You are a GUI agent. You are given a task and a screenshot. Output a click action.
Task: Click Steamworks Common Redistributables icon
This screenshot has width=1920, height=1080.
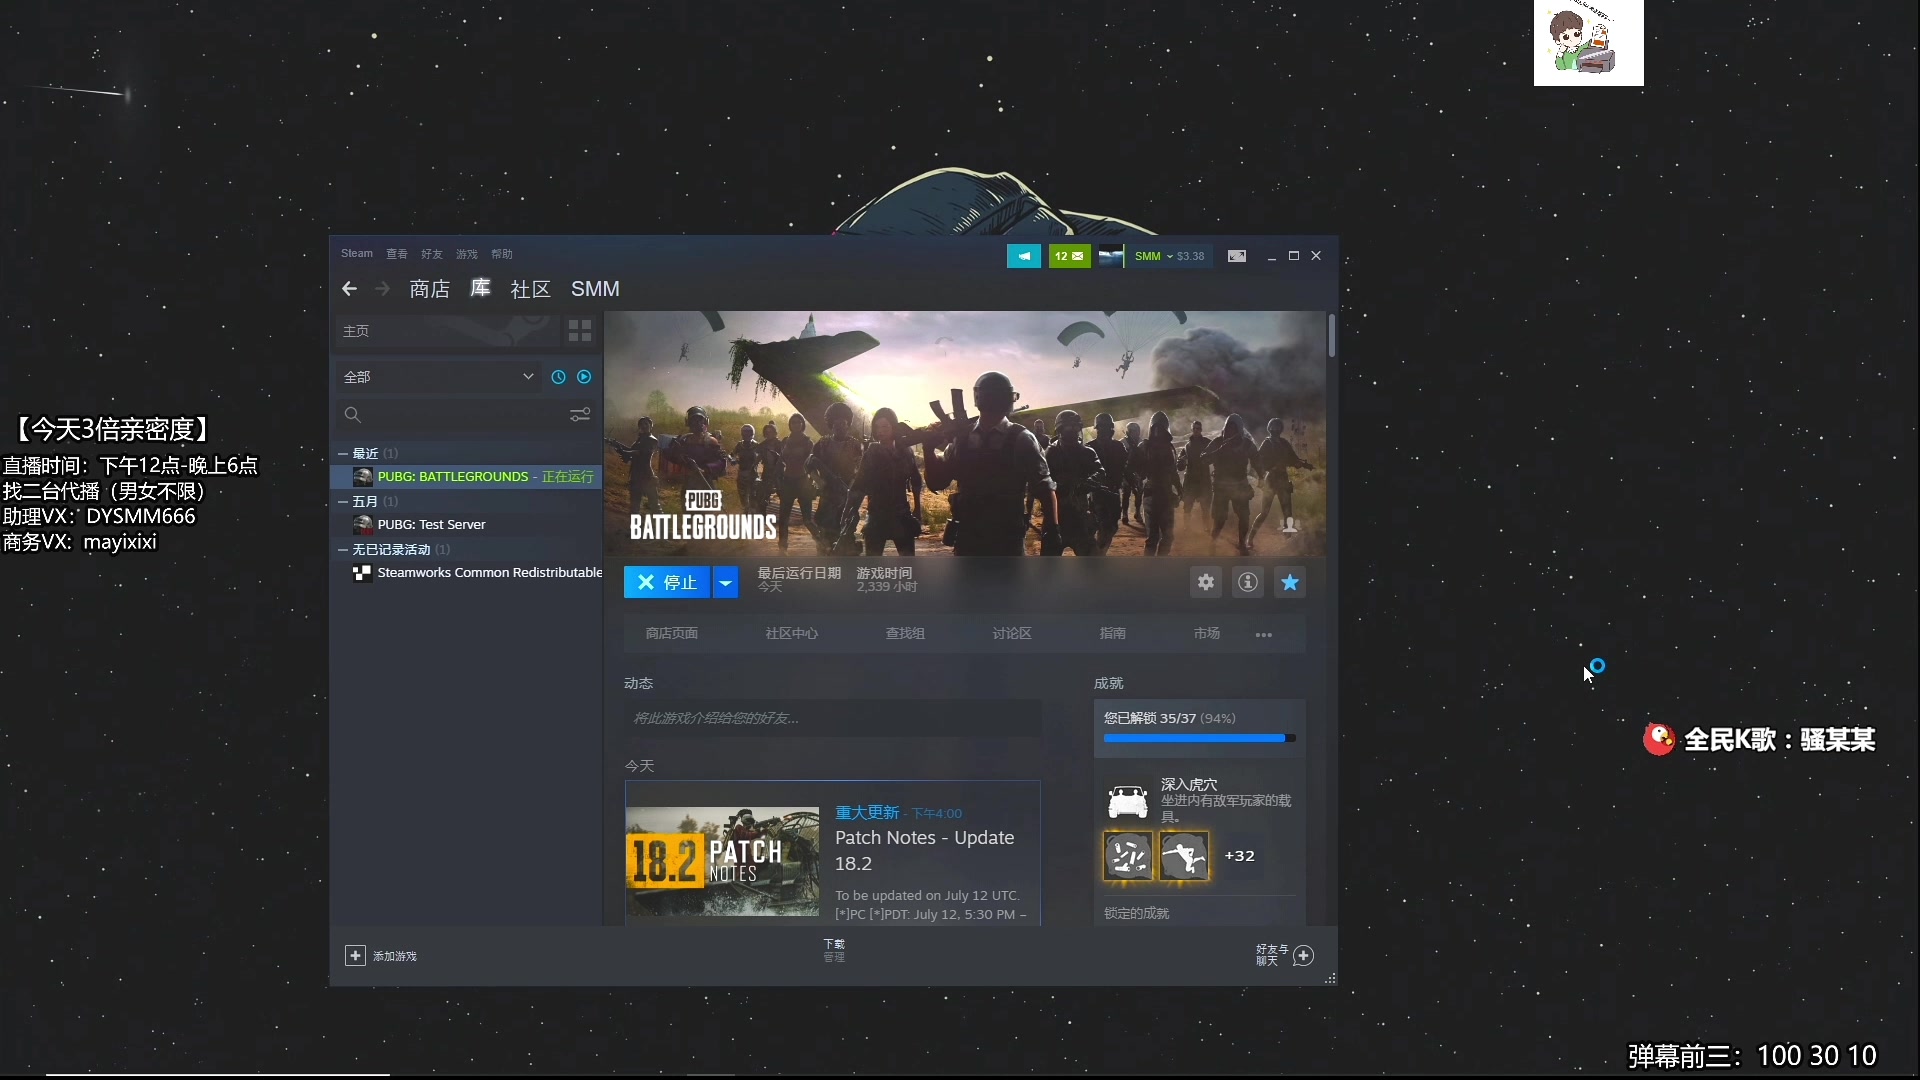363,573
